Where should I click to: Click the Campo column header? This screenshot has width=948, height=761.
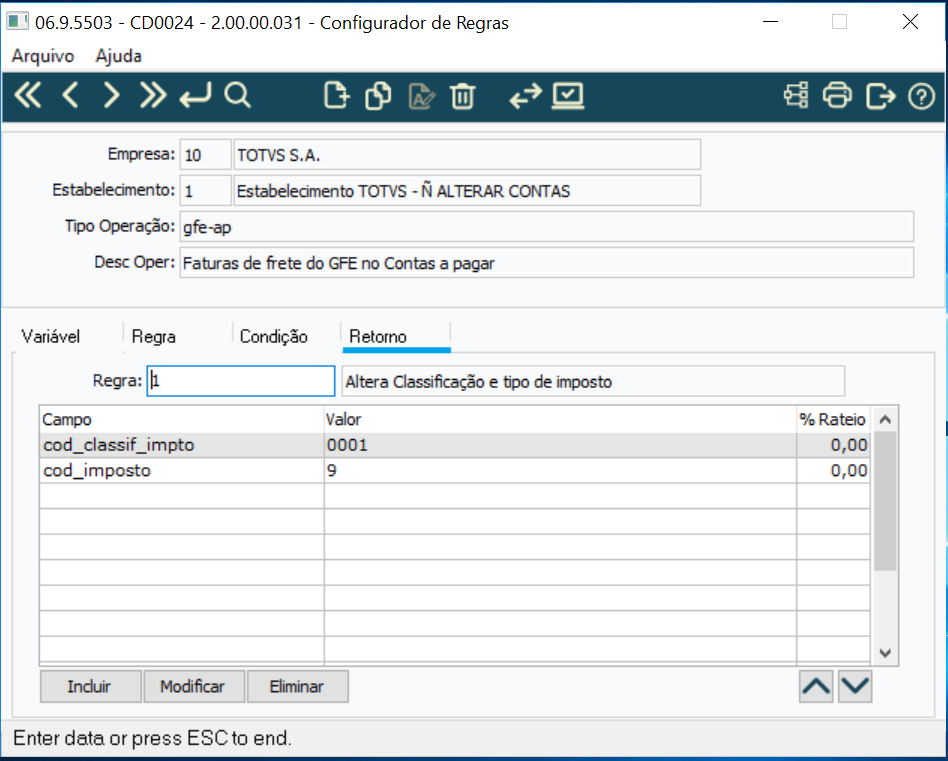click(181, 419)
